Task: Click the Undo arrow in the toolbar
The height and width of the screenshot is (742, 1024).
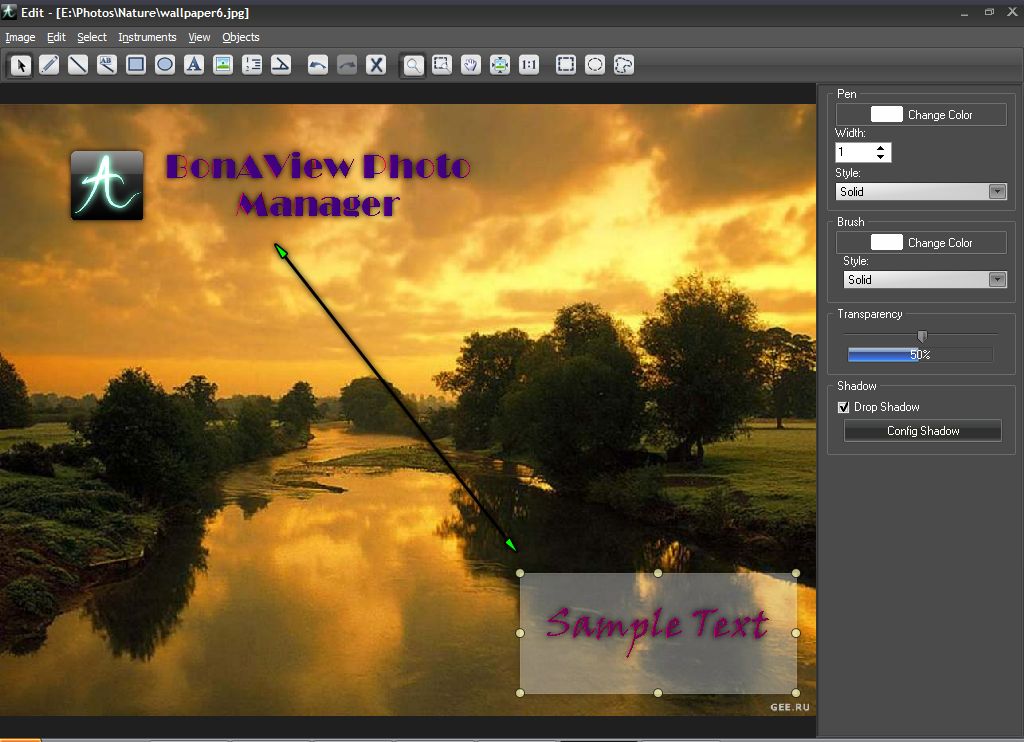Action: point(318,65)
